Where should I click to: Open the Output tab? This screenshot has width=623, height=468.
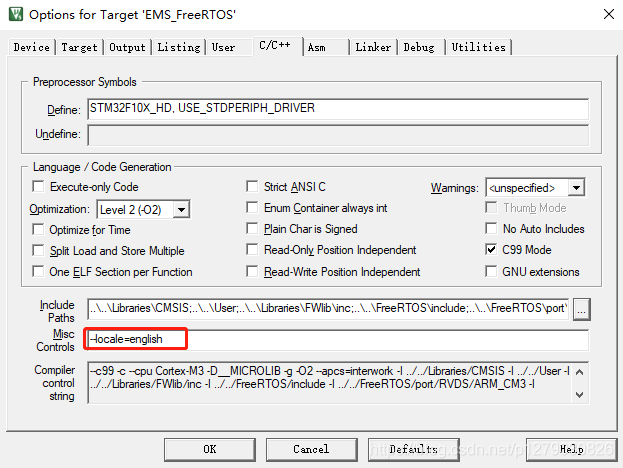[127, 47]
